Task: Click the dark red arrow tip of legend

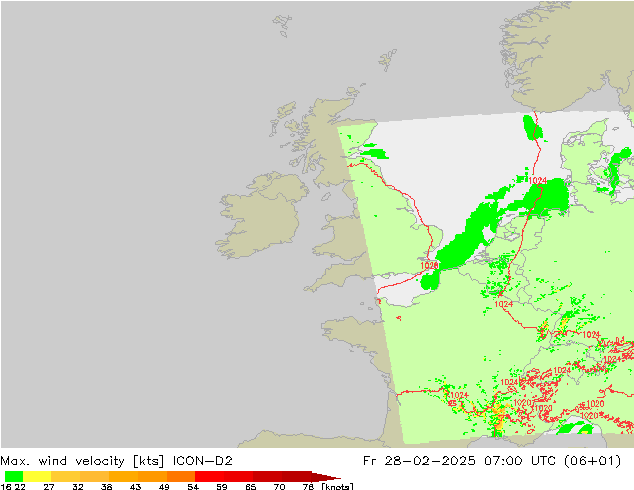Action: (326, 477)
